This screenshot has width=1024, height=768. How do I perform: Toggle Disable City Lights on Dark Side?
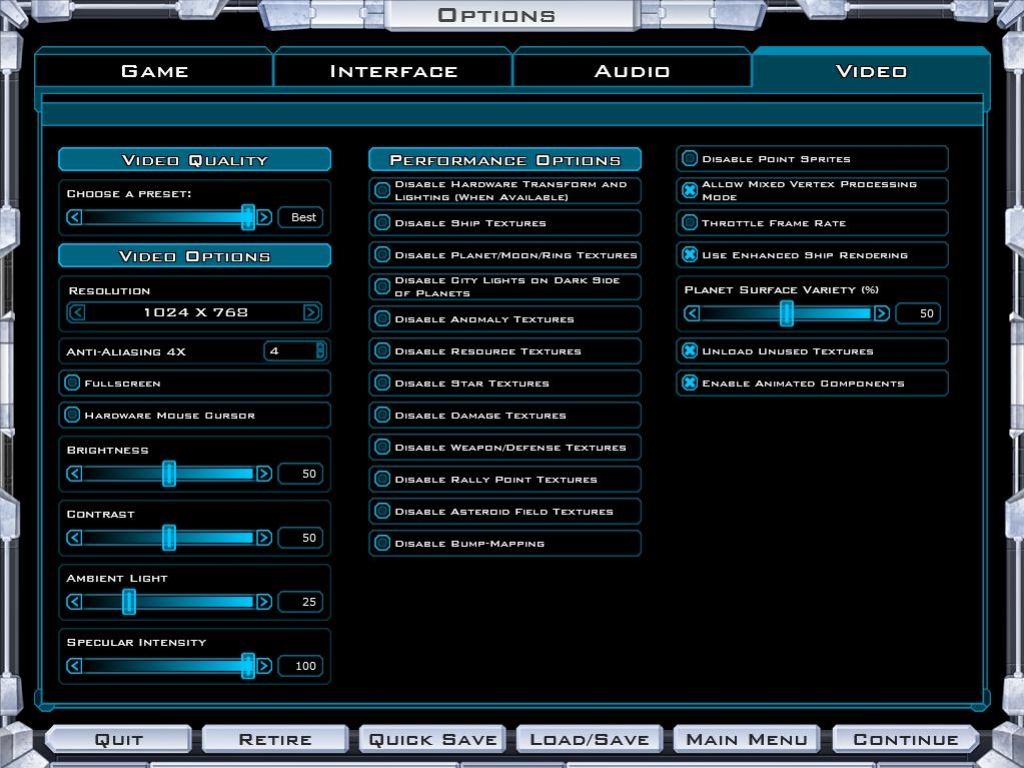click(x=383, y=286)
